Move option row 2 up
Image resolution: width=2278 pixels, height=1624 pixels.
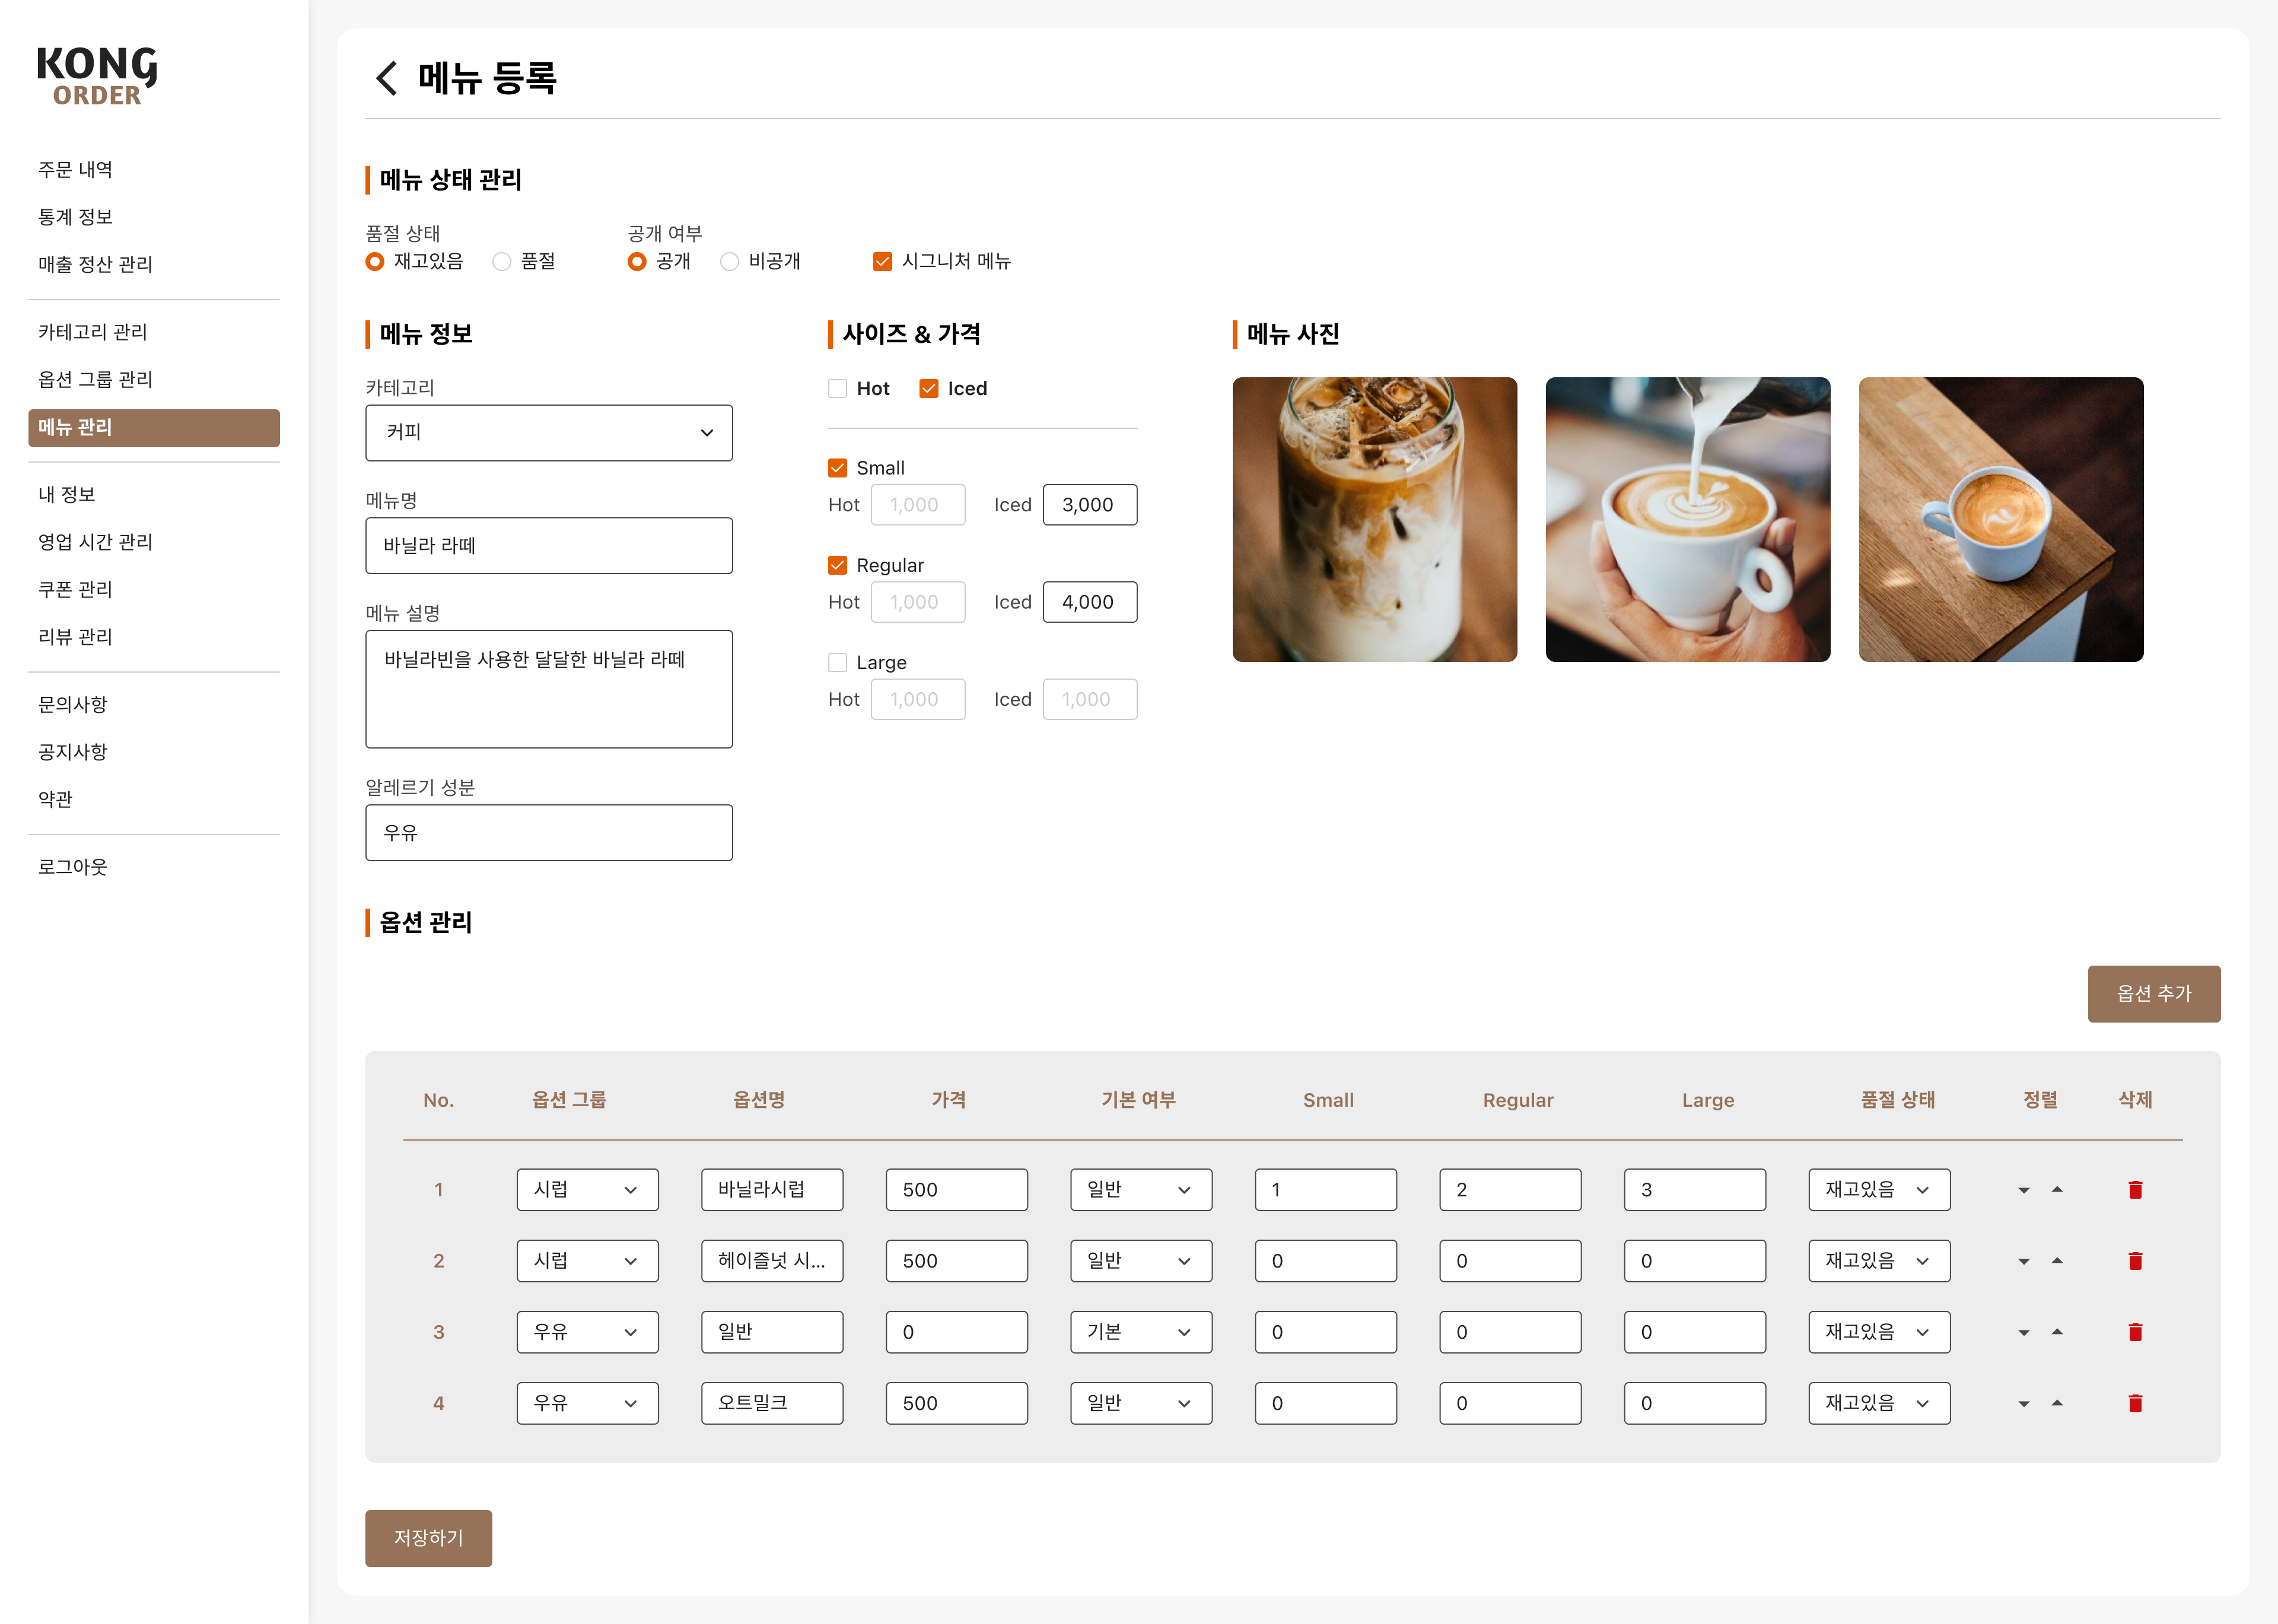pos(2057,1261)
